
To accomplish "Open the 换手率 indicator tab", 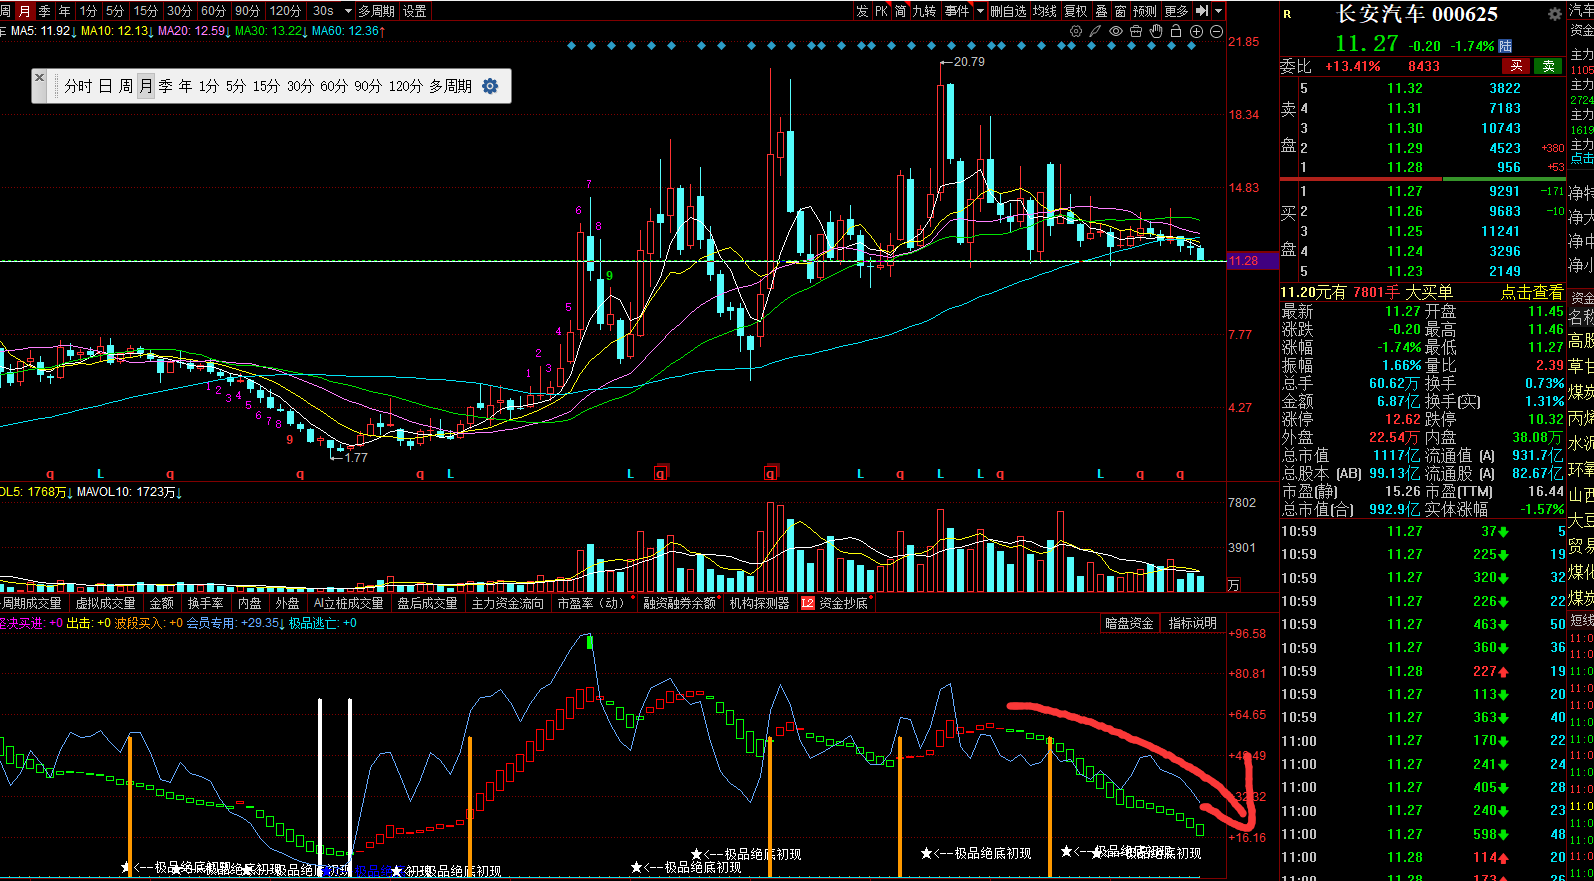I will (x=205, y=603).
